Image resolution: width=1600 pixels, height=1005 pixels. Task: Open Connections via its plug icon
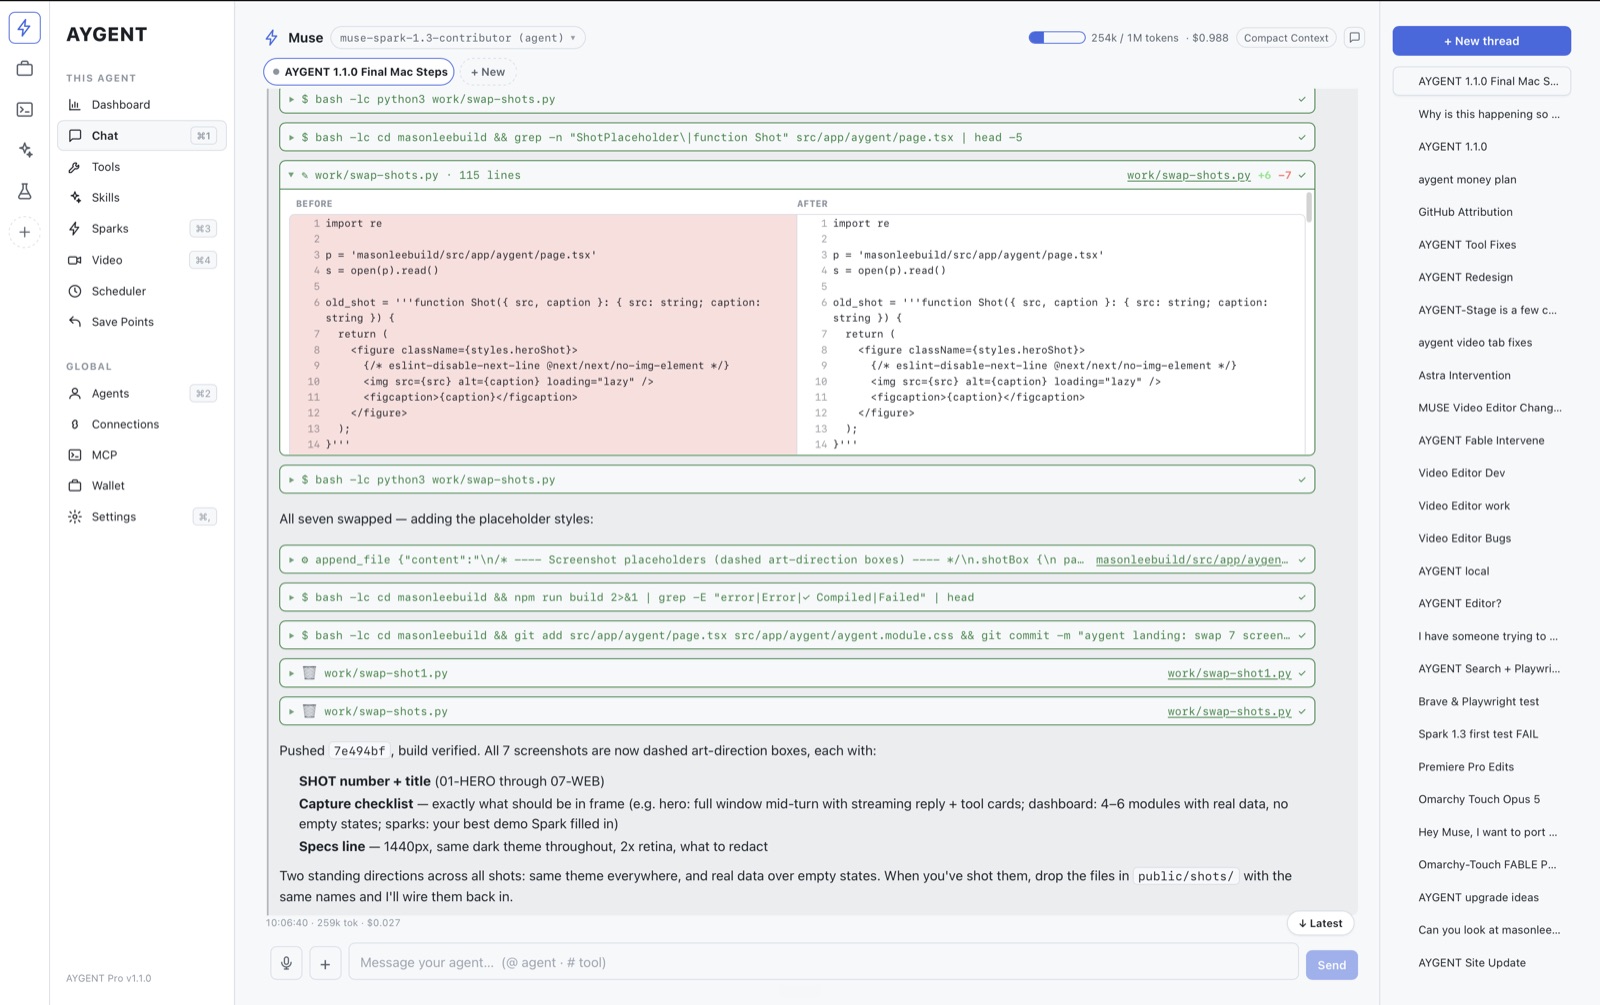[x=75, y=424]
